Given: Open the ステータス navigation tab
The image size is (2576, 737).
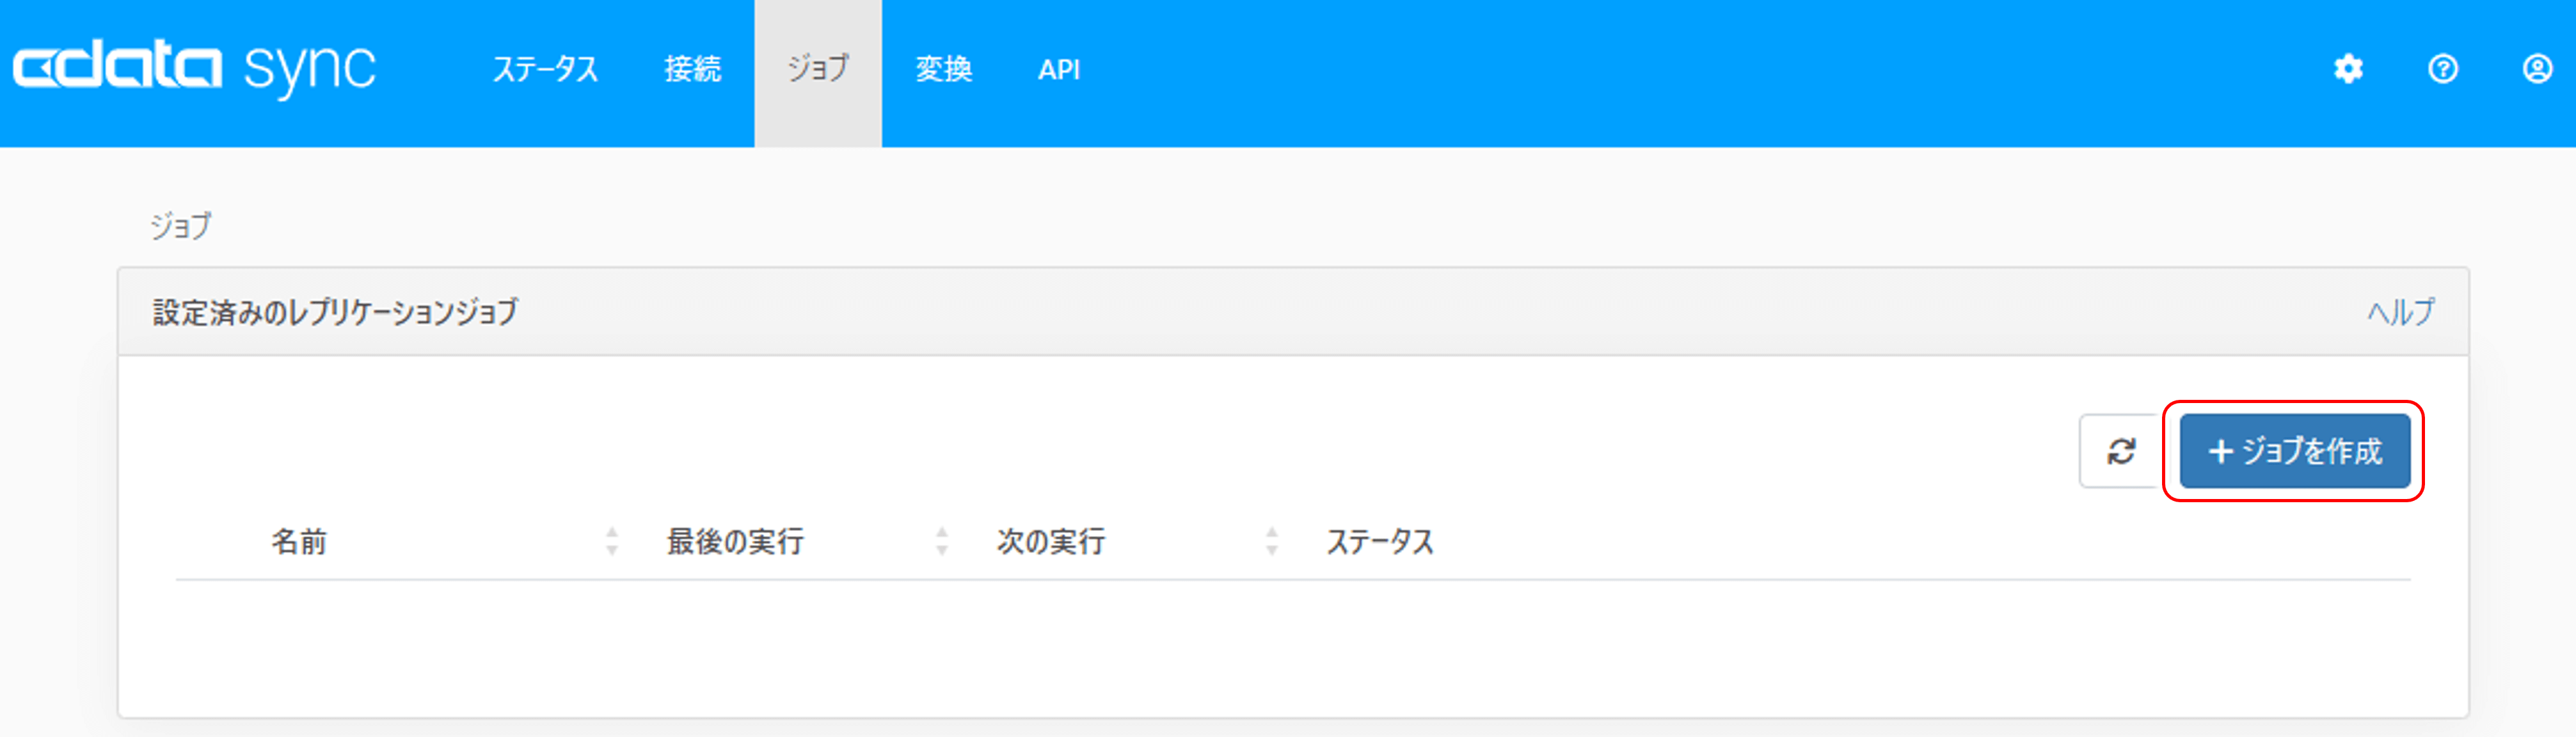Looking at the screenshot, I should coord(545,69).
